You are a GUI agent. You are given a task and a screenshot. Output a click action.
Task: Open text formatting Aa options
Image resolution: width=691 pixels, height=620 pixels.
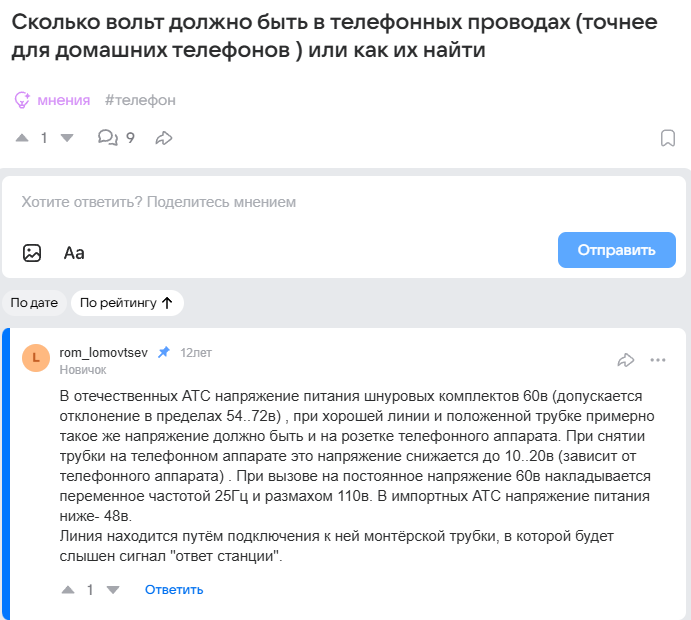74,252
